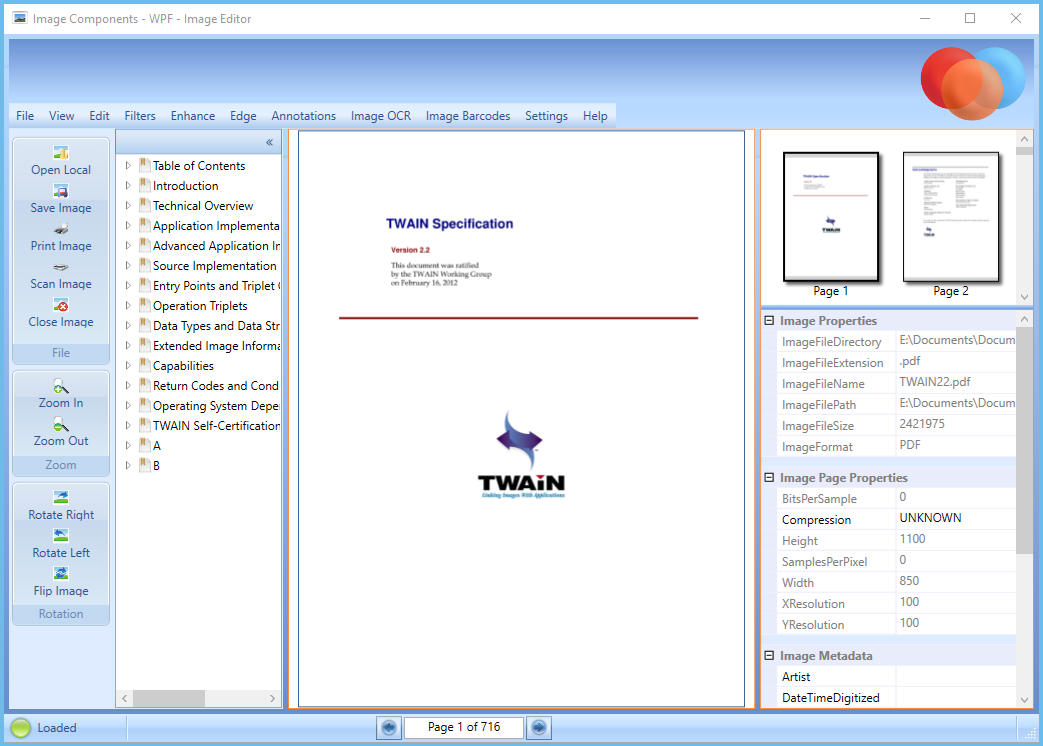
Task: Go to the previous page arrow
Action: [389, 727]
